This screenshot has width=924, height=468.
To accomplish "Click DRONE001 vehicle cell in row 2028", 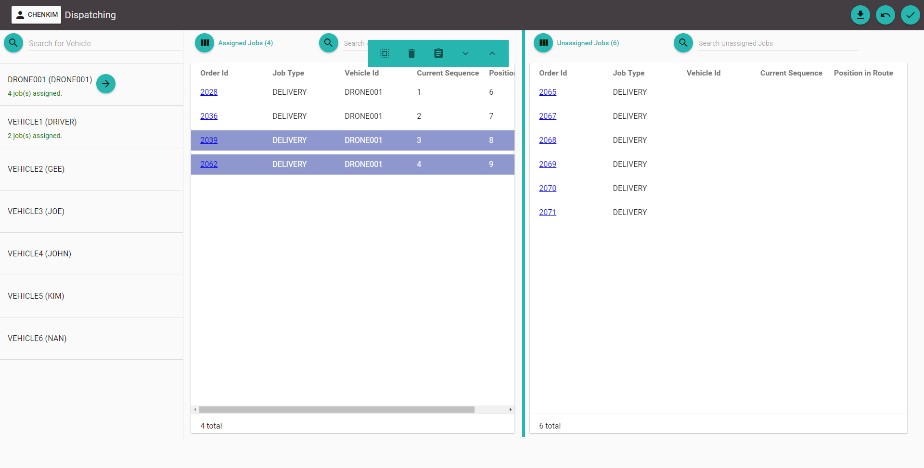I will [363, 92].
